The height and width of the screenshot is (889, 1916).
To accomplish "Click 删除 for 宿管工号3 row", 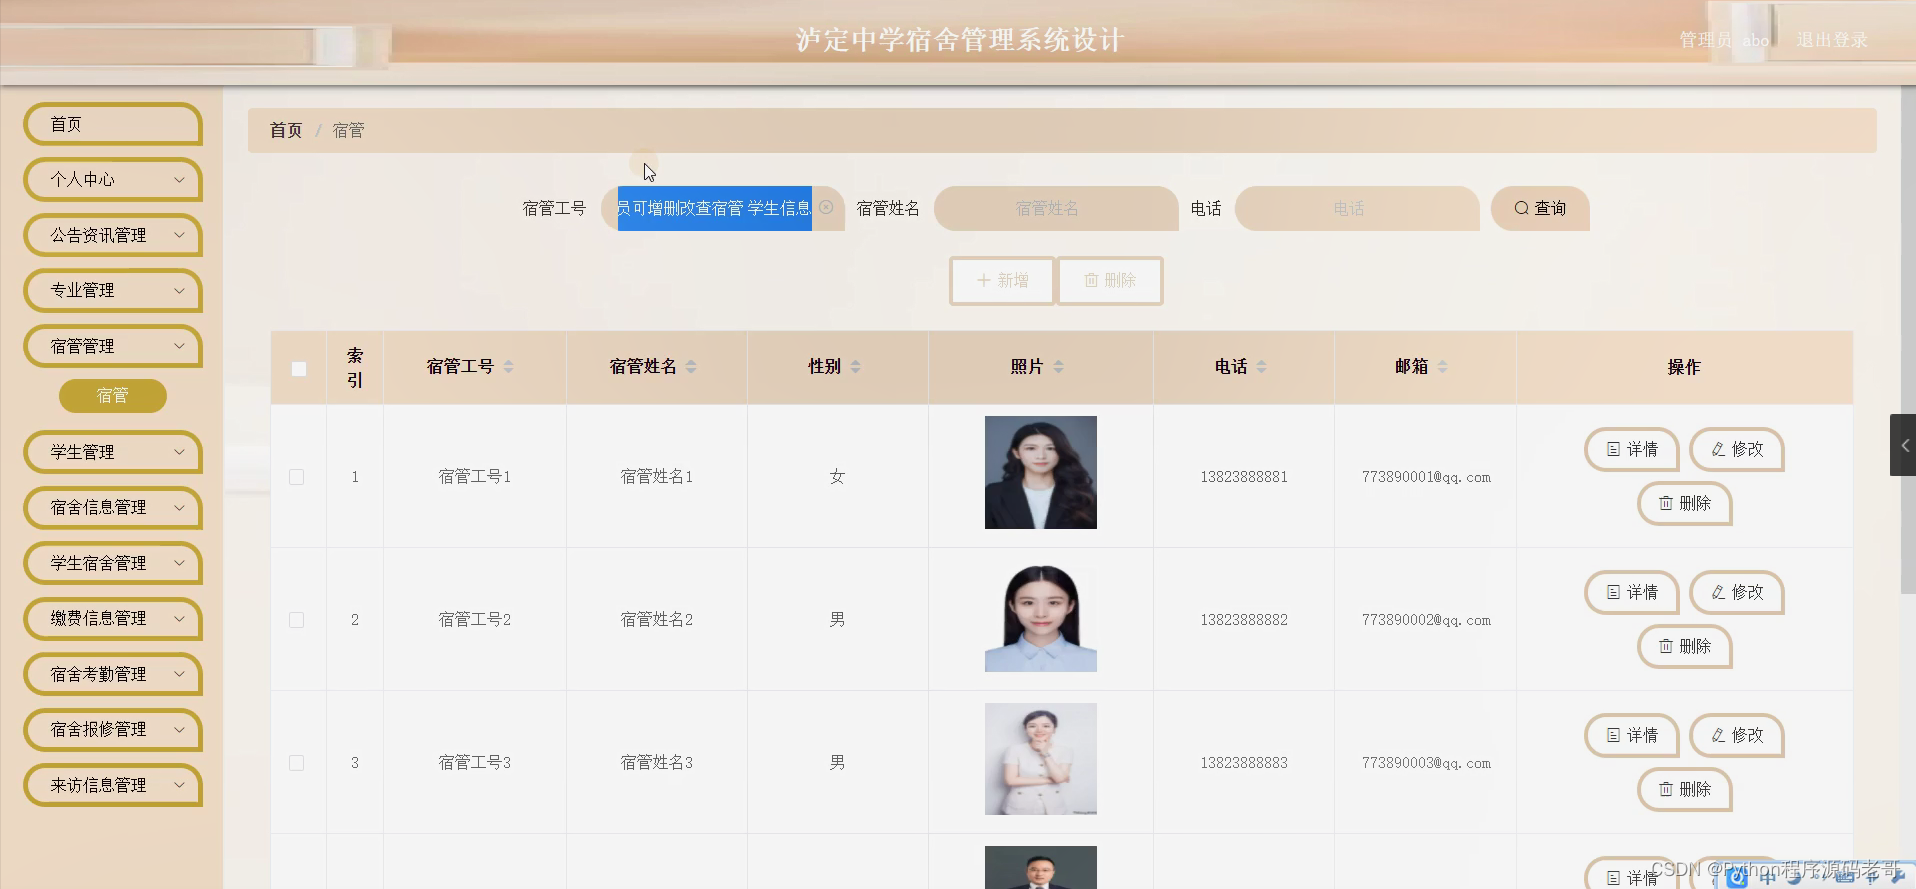I will coord(1685,790).
